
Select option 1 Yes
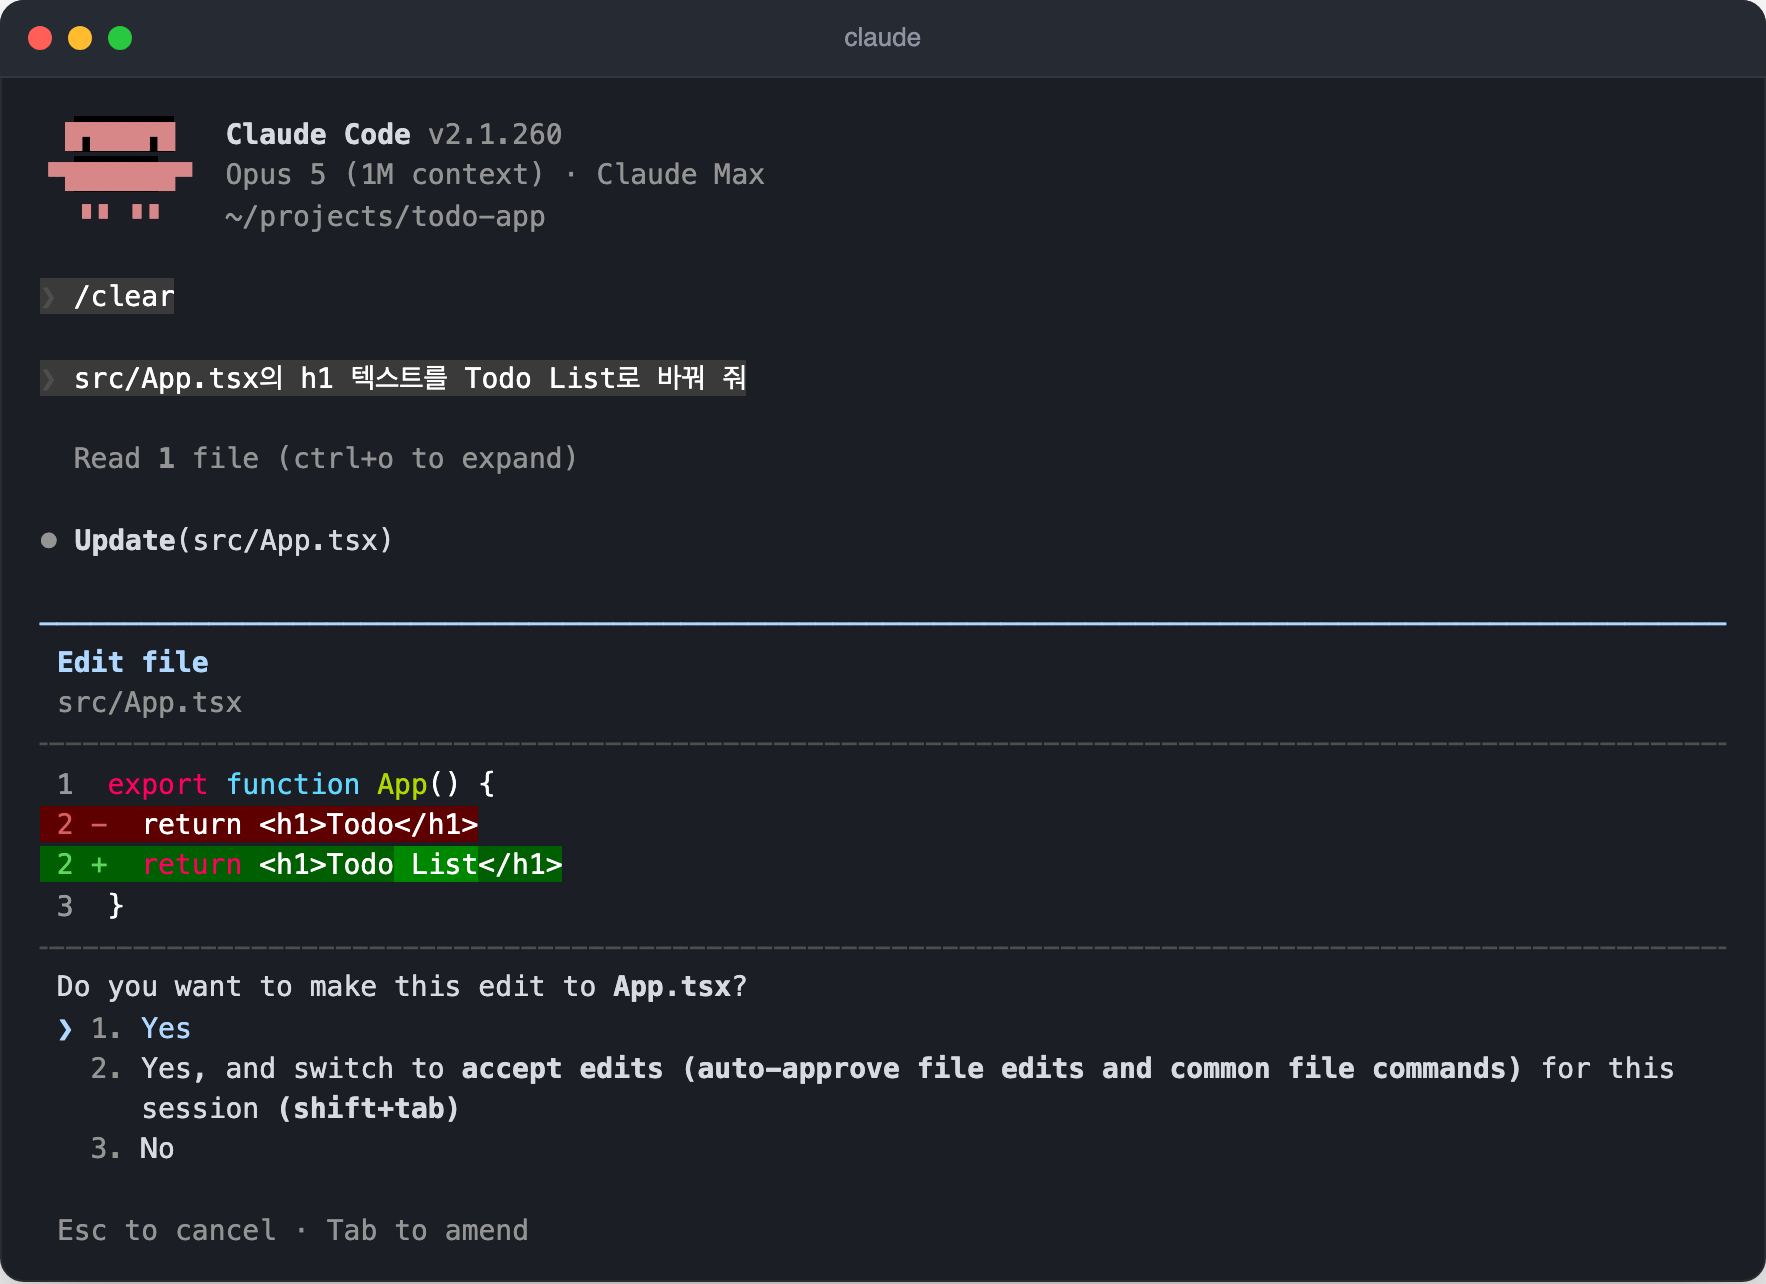(140, 1028)
